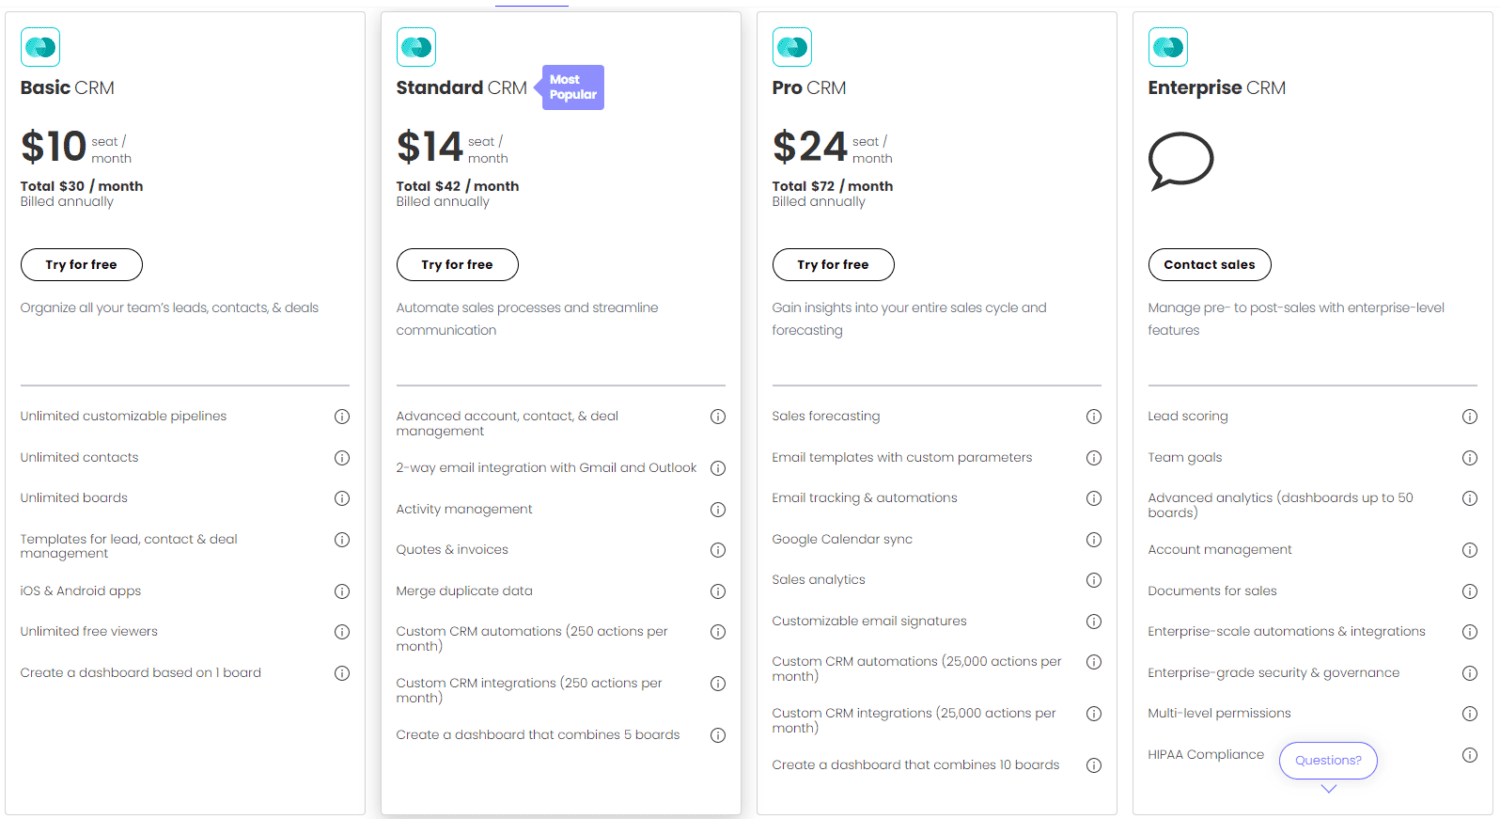Click info icon for Merge duplicate data

click(718, 592)
